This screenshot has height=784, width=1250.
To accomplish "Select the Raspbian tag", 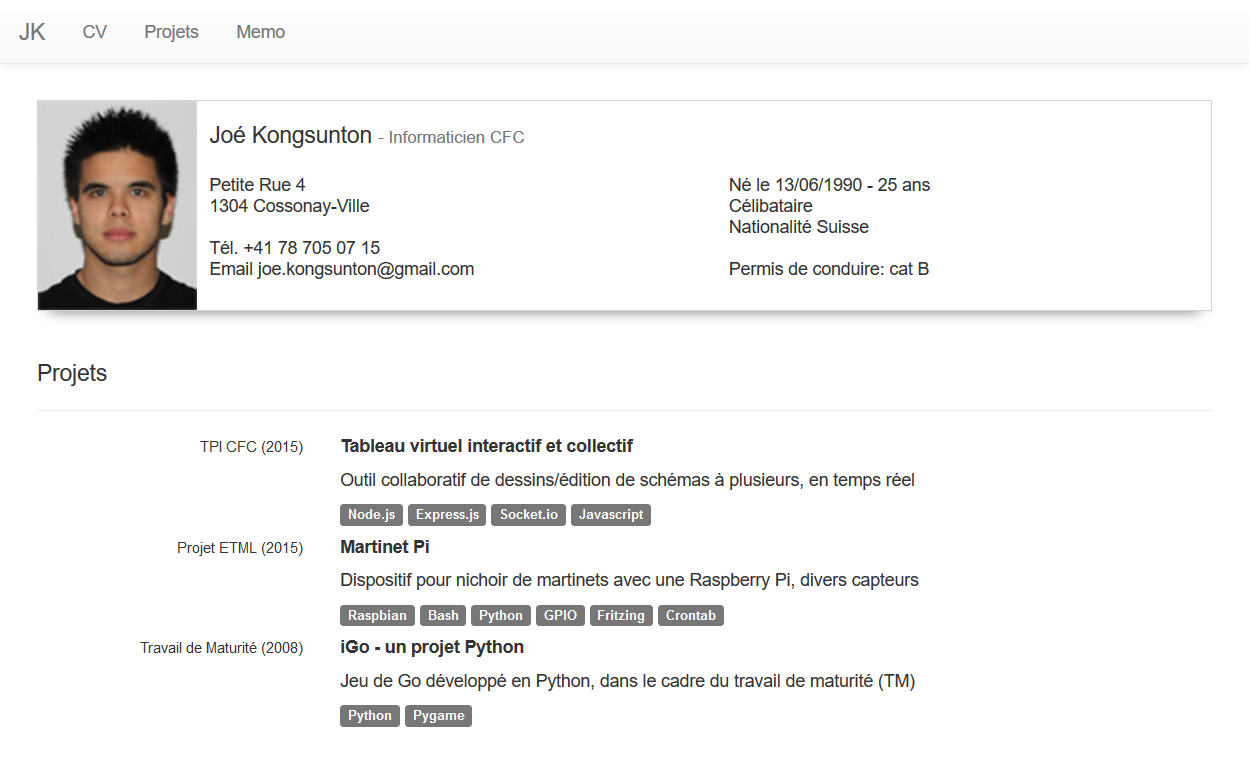I will tap(377, 615).
